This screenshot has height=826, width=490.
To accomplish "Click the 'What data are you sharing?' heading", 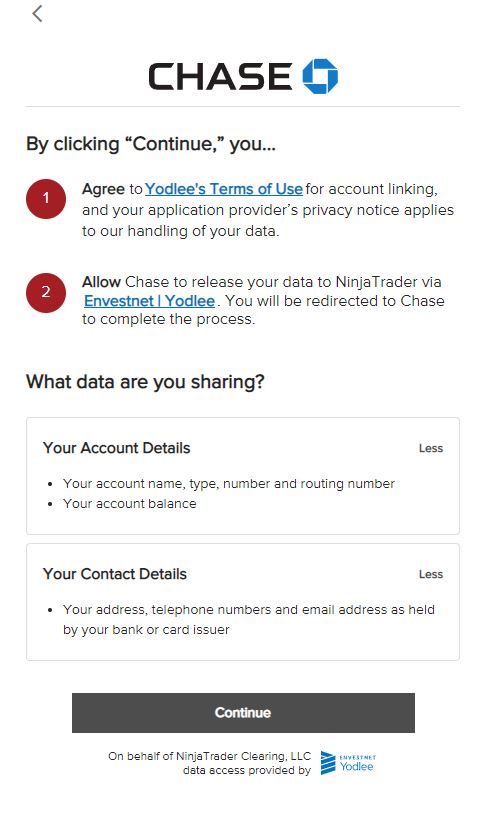I will click(145, 381).
